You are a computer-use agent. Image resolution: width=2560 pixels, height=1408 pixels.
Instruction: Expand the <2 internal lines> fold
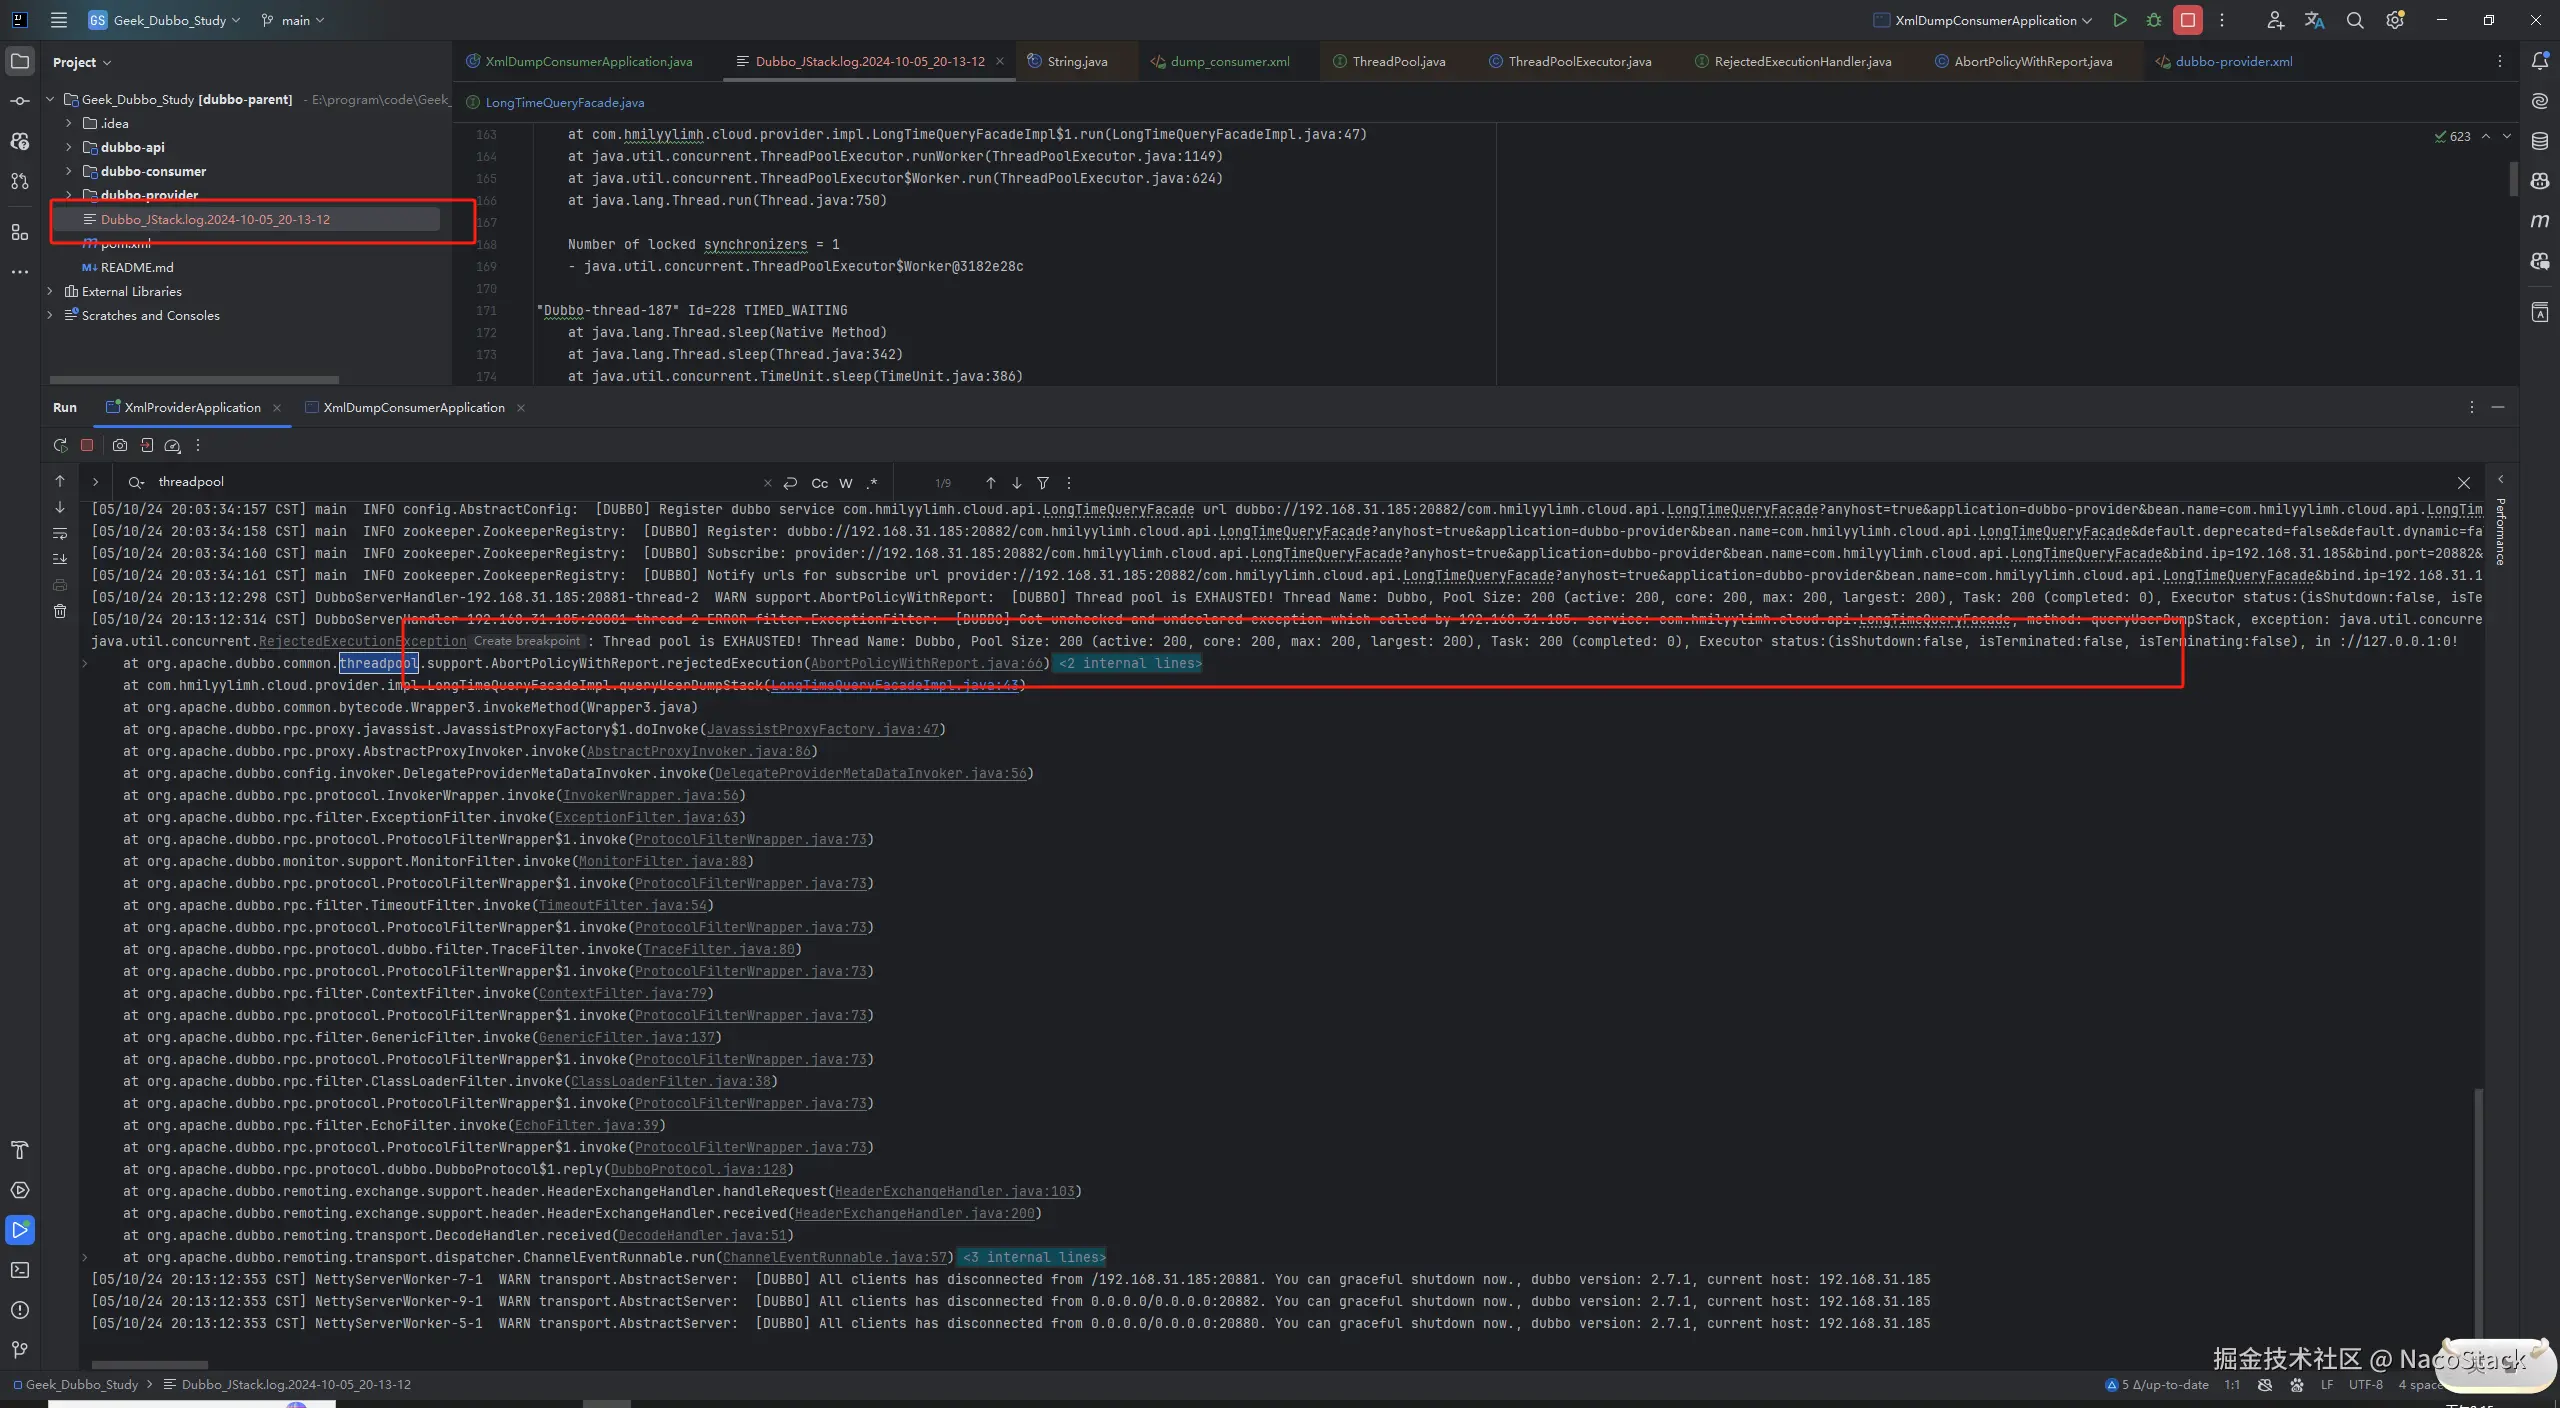[x=1130, y=664]
